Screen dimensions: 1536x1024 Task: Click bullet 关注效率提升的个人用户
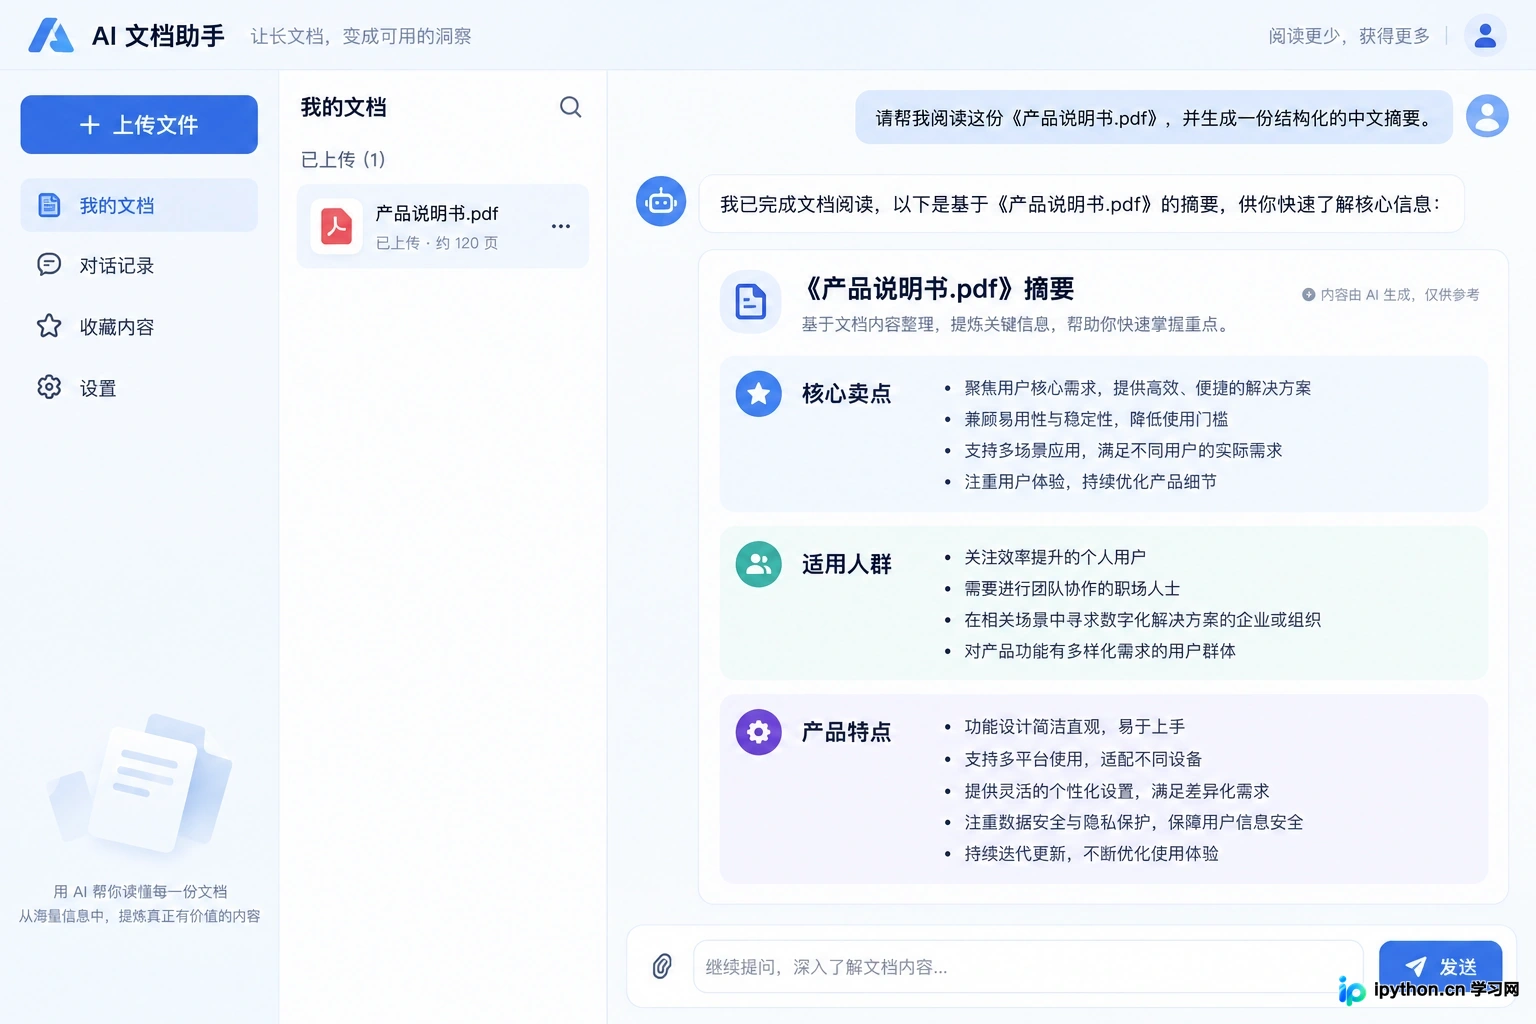pyautogui.click(x=1055, y=557)
